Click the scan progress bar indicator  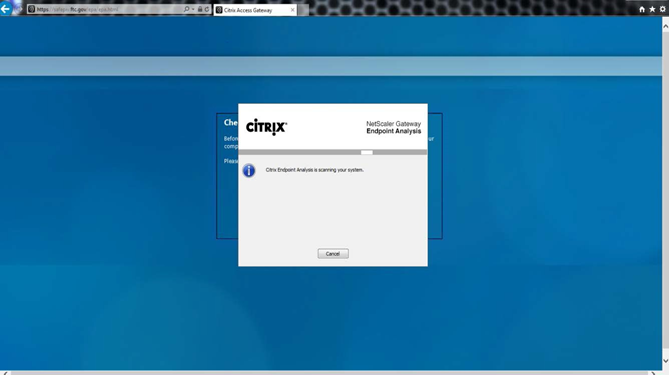coord(366,152)
